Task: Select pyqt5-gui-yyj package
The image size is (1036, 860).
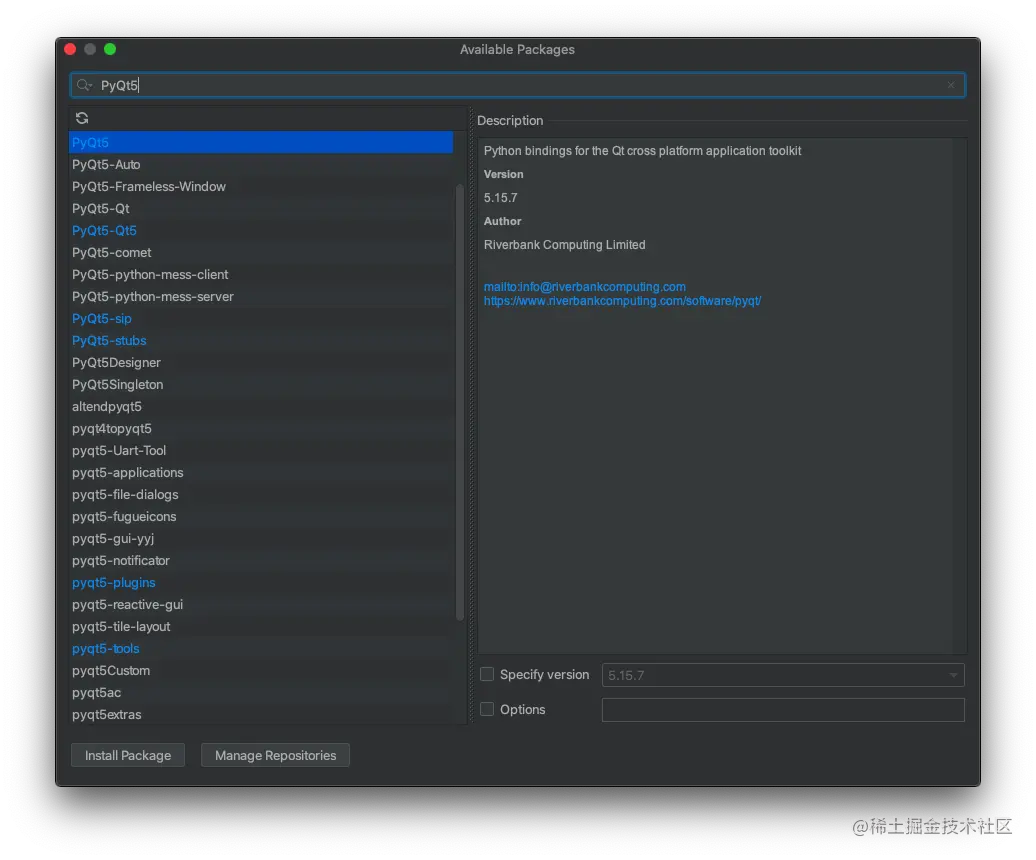Action: (262, 539)
